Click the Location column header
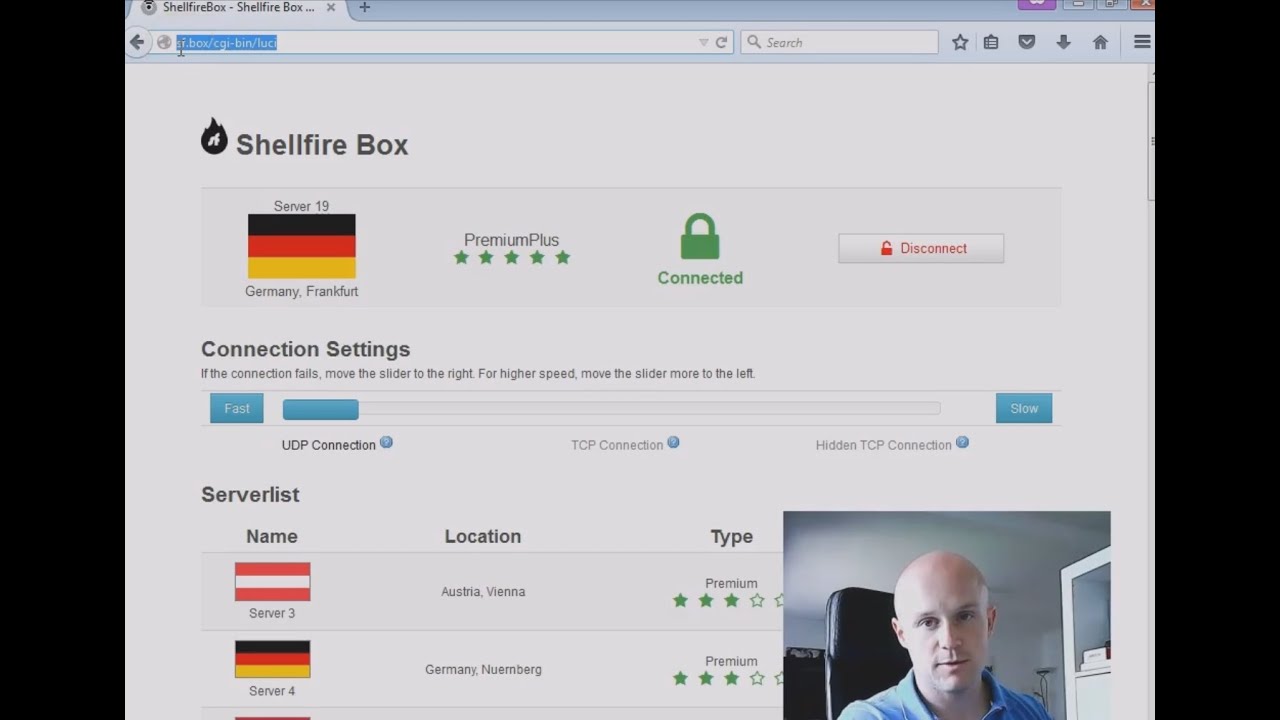 (x=483, y=537)
